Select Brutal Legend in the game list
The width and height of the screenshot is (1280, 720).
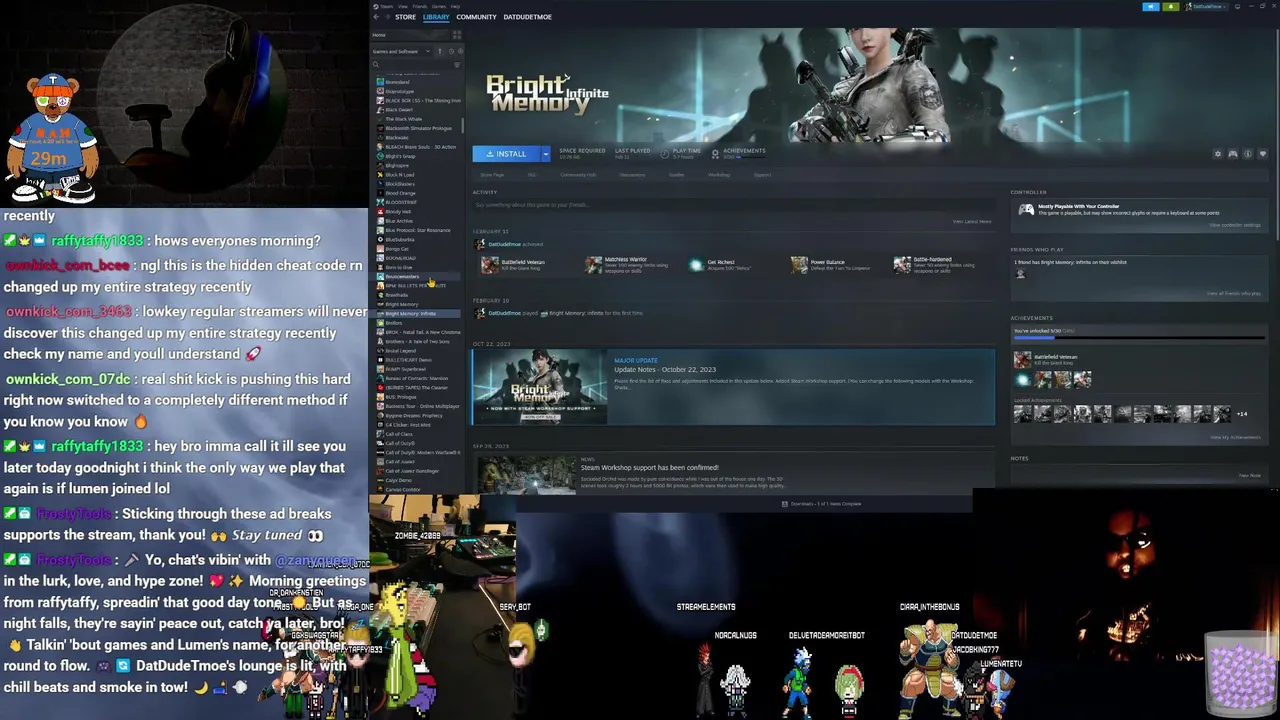[400, 351]
